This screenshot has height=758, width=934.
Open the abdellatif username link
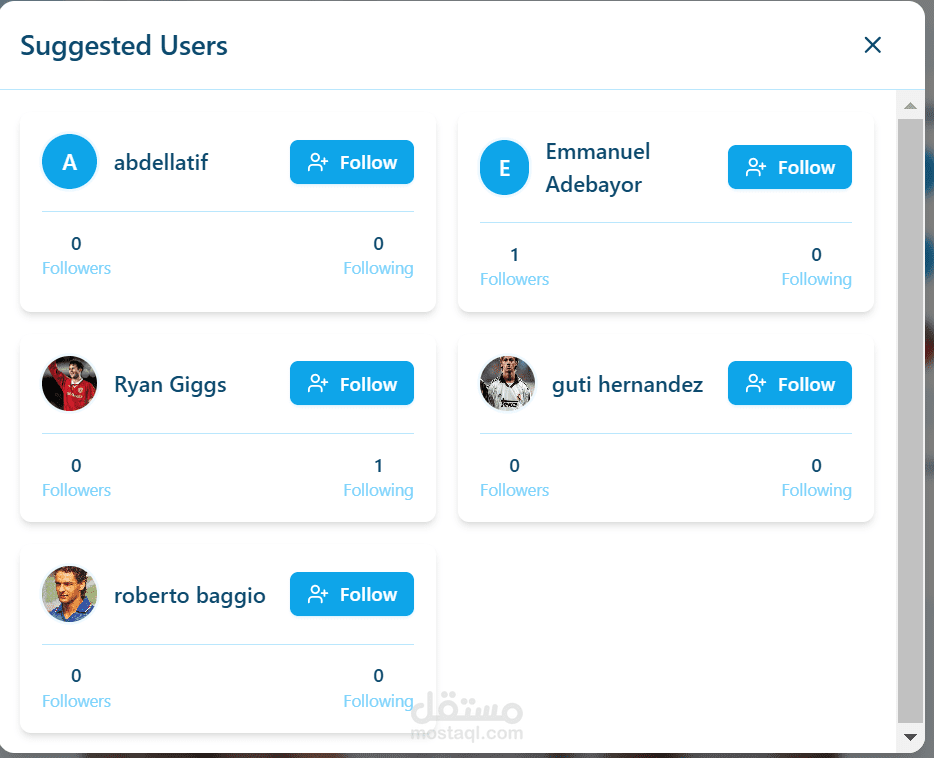pos(161,162)
